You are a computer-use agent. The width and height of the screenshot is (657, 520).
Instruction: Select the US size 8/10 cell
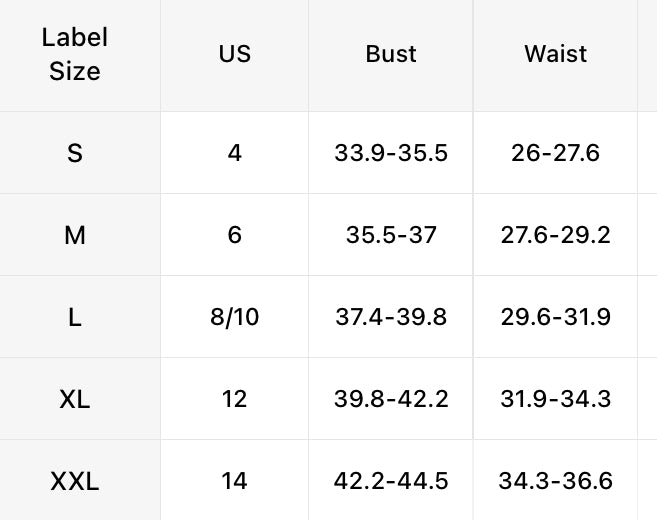tap(234, 317)
